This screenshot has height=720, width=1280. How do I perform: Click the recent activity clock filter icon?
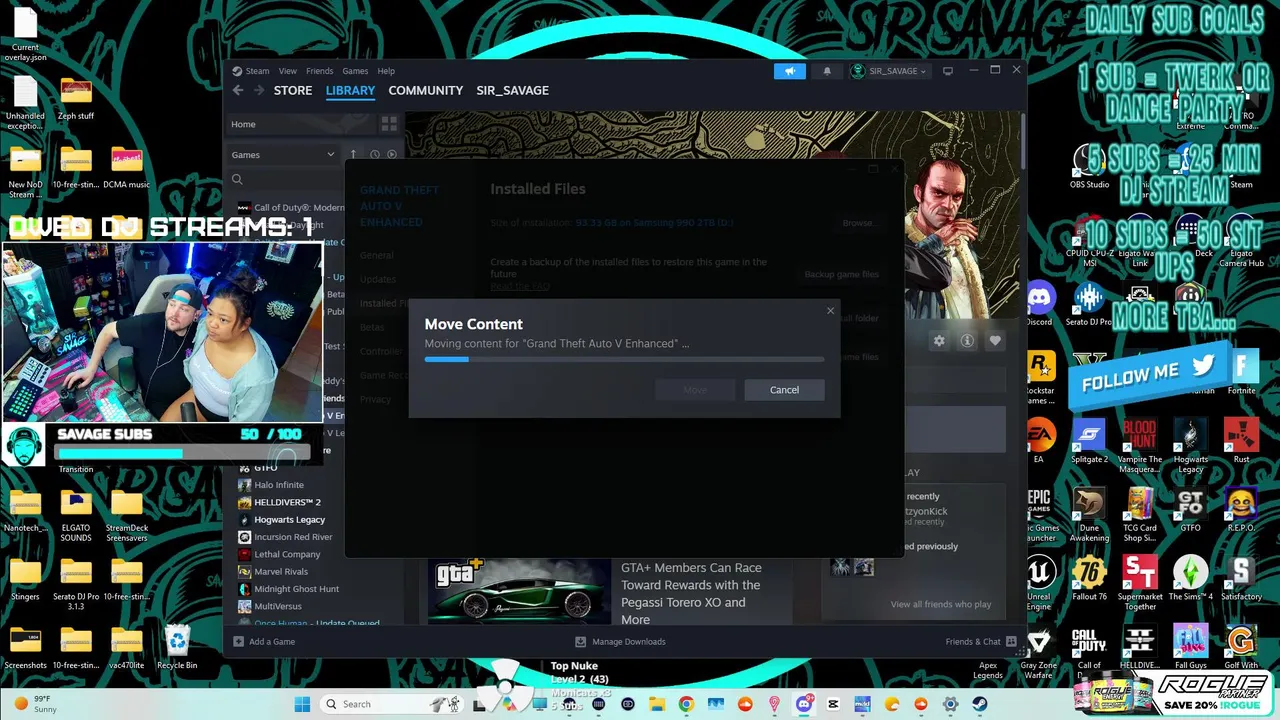[x=375, y=155]
